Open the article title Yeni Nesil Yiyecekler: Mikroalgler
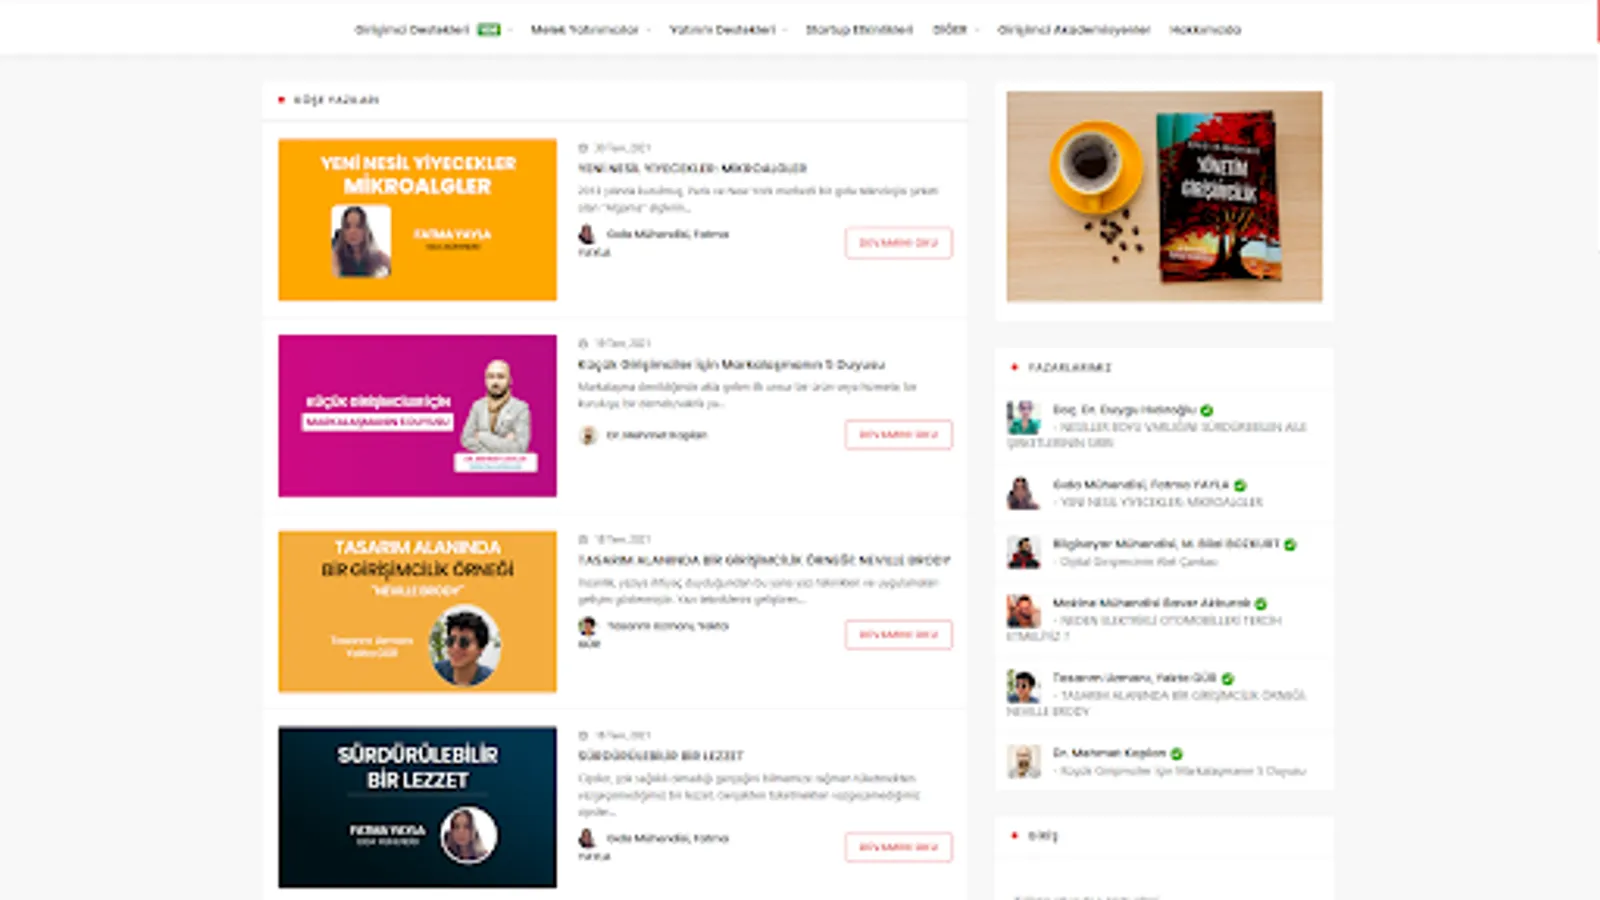Viewport: 1600px width, 900px height. (x=692, y=168)
